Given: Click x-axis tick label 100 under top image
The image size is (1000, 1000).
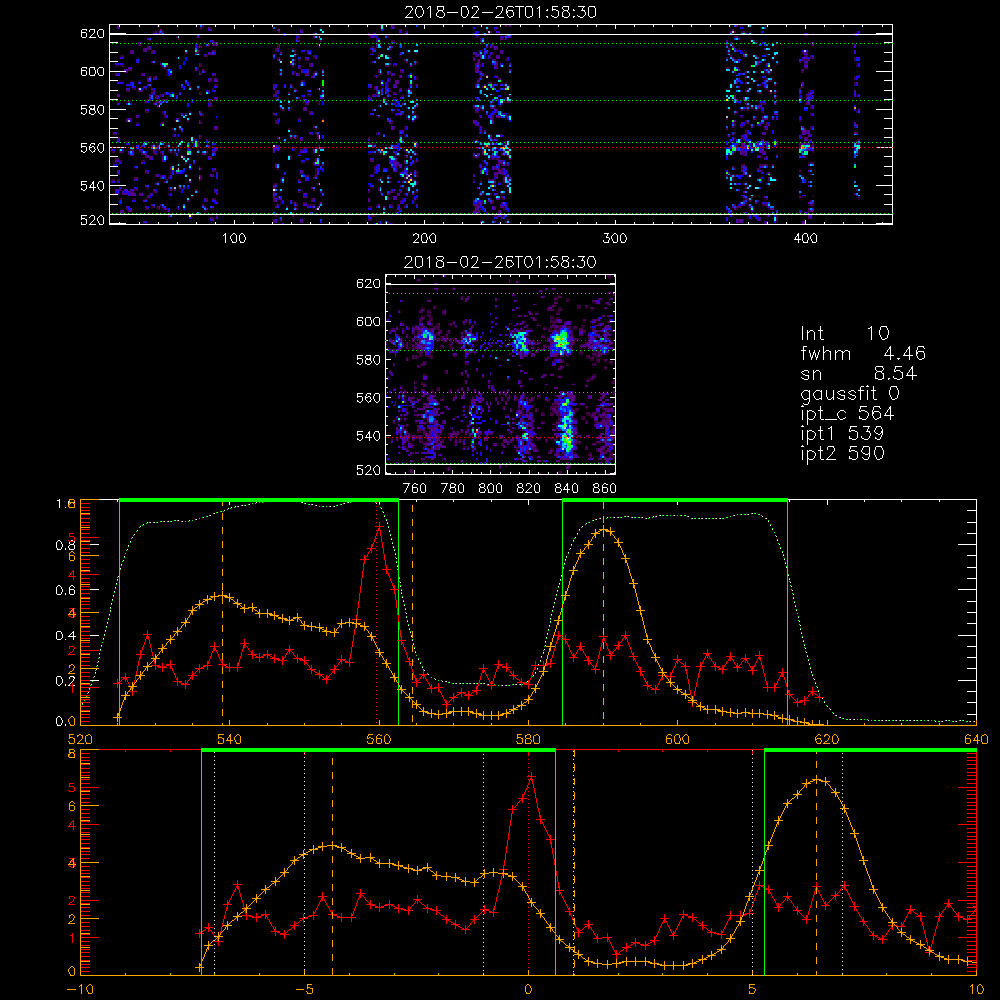Looking at the screenshot, I should 234,238.
